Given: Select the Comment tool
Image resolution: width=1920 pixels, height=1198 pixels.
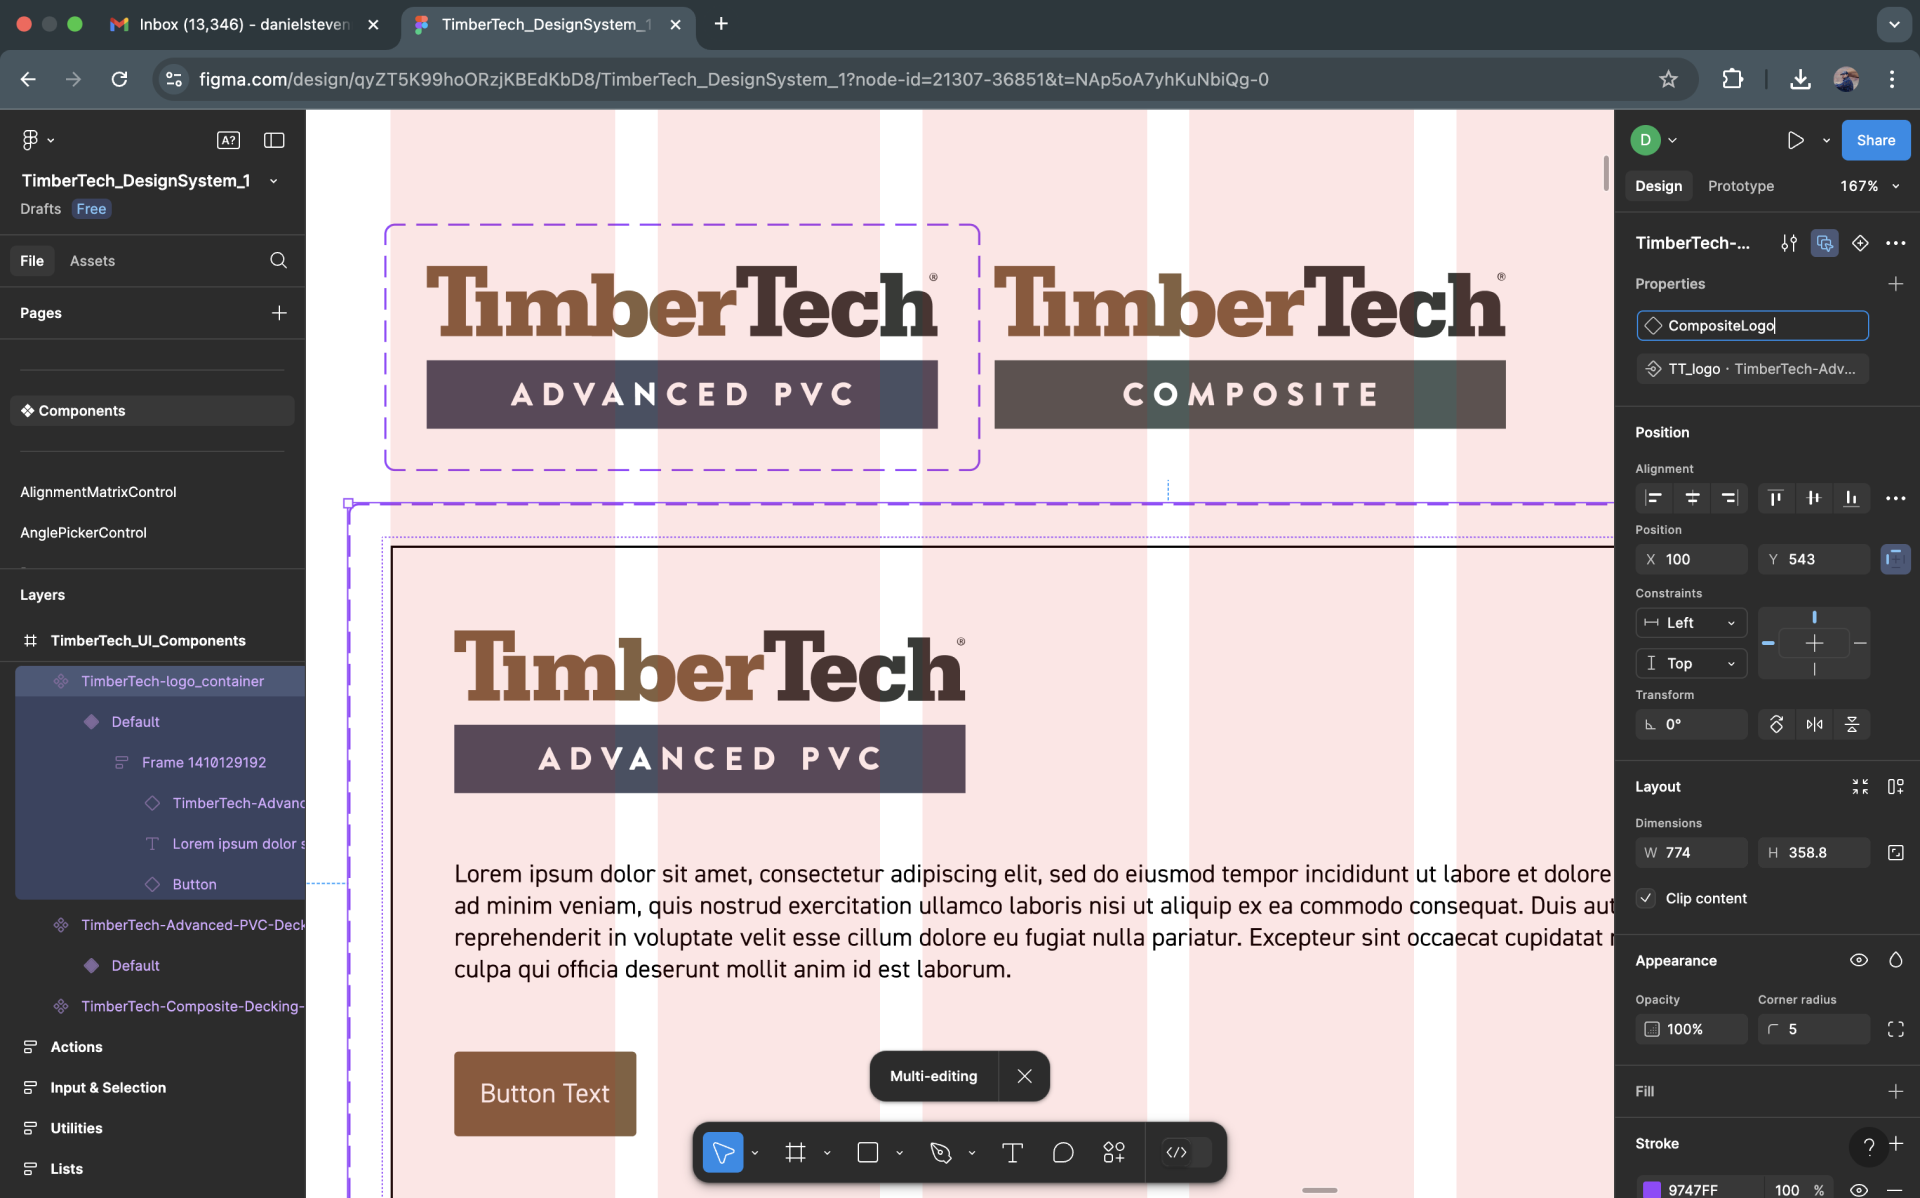Looking at the screenshot, I should point(1063,1152).
